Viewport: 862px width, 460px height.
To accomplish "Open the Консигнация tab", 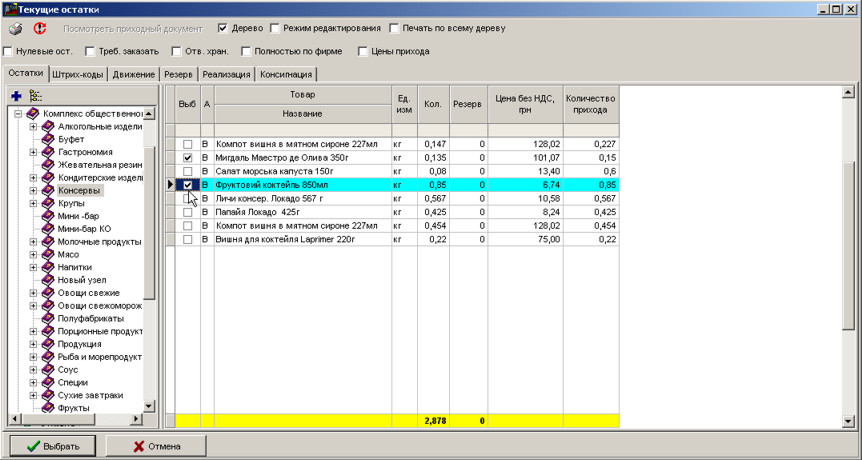I will point(287,74).
